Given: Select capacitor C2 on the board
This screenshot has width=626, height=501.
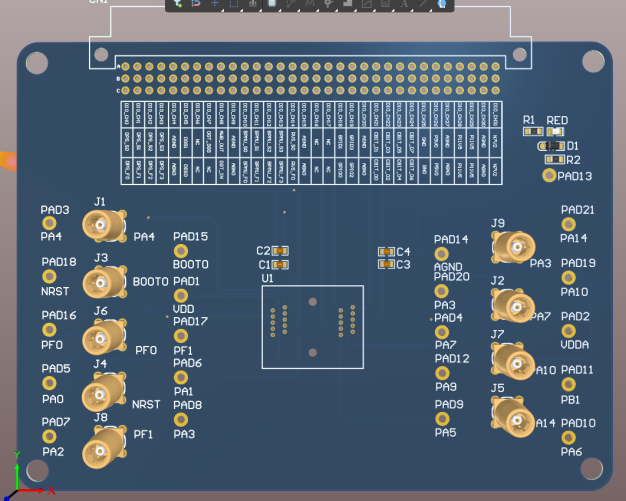Looking at the screenshot, I should coord(281,251).
